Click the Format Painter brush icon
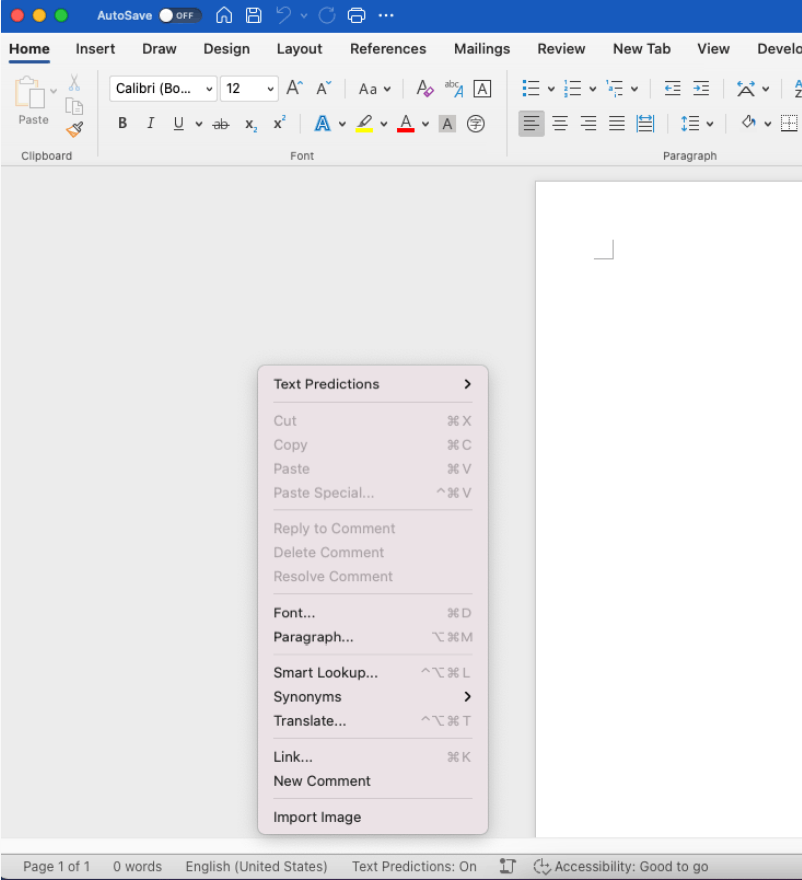 (x=74, y=129)
